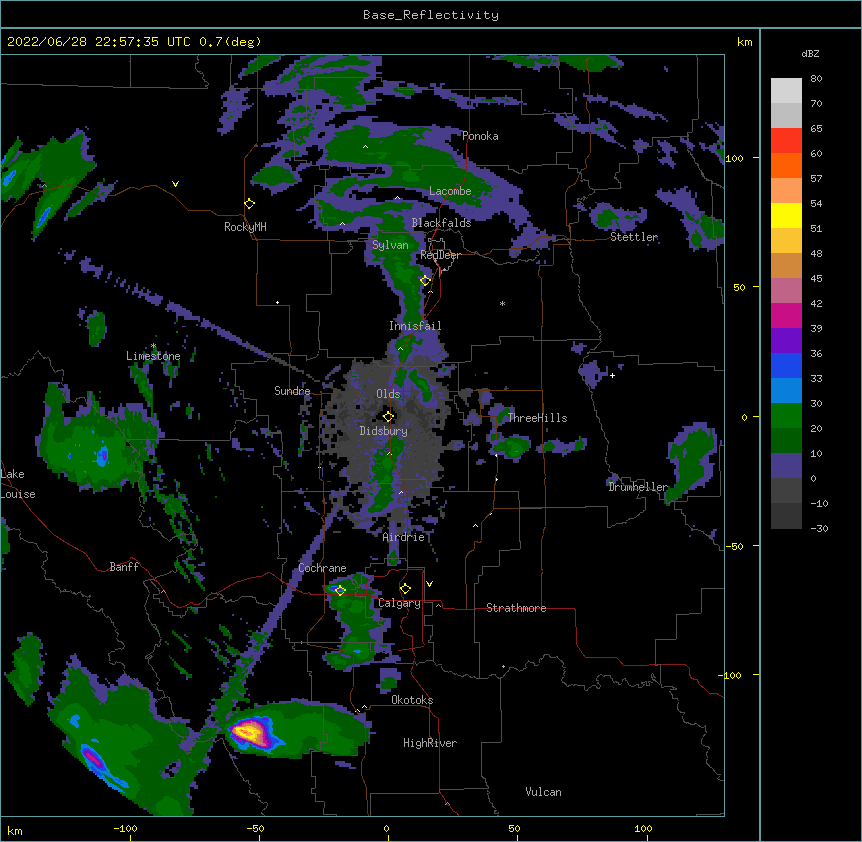Click the dBZ legend heading
Viewport: 862px width, 842px height.
(x=810, y=53)
